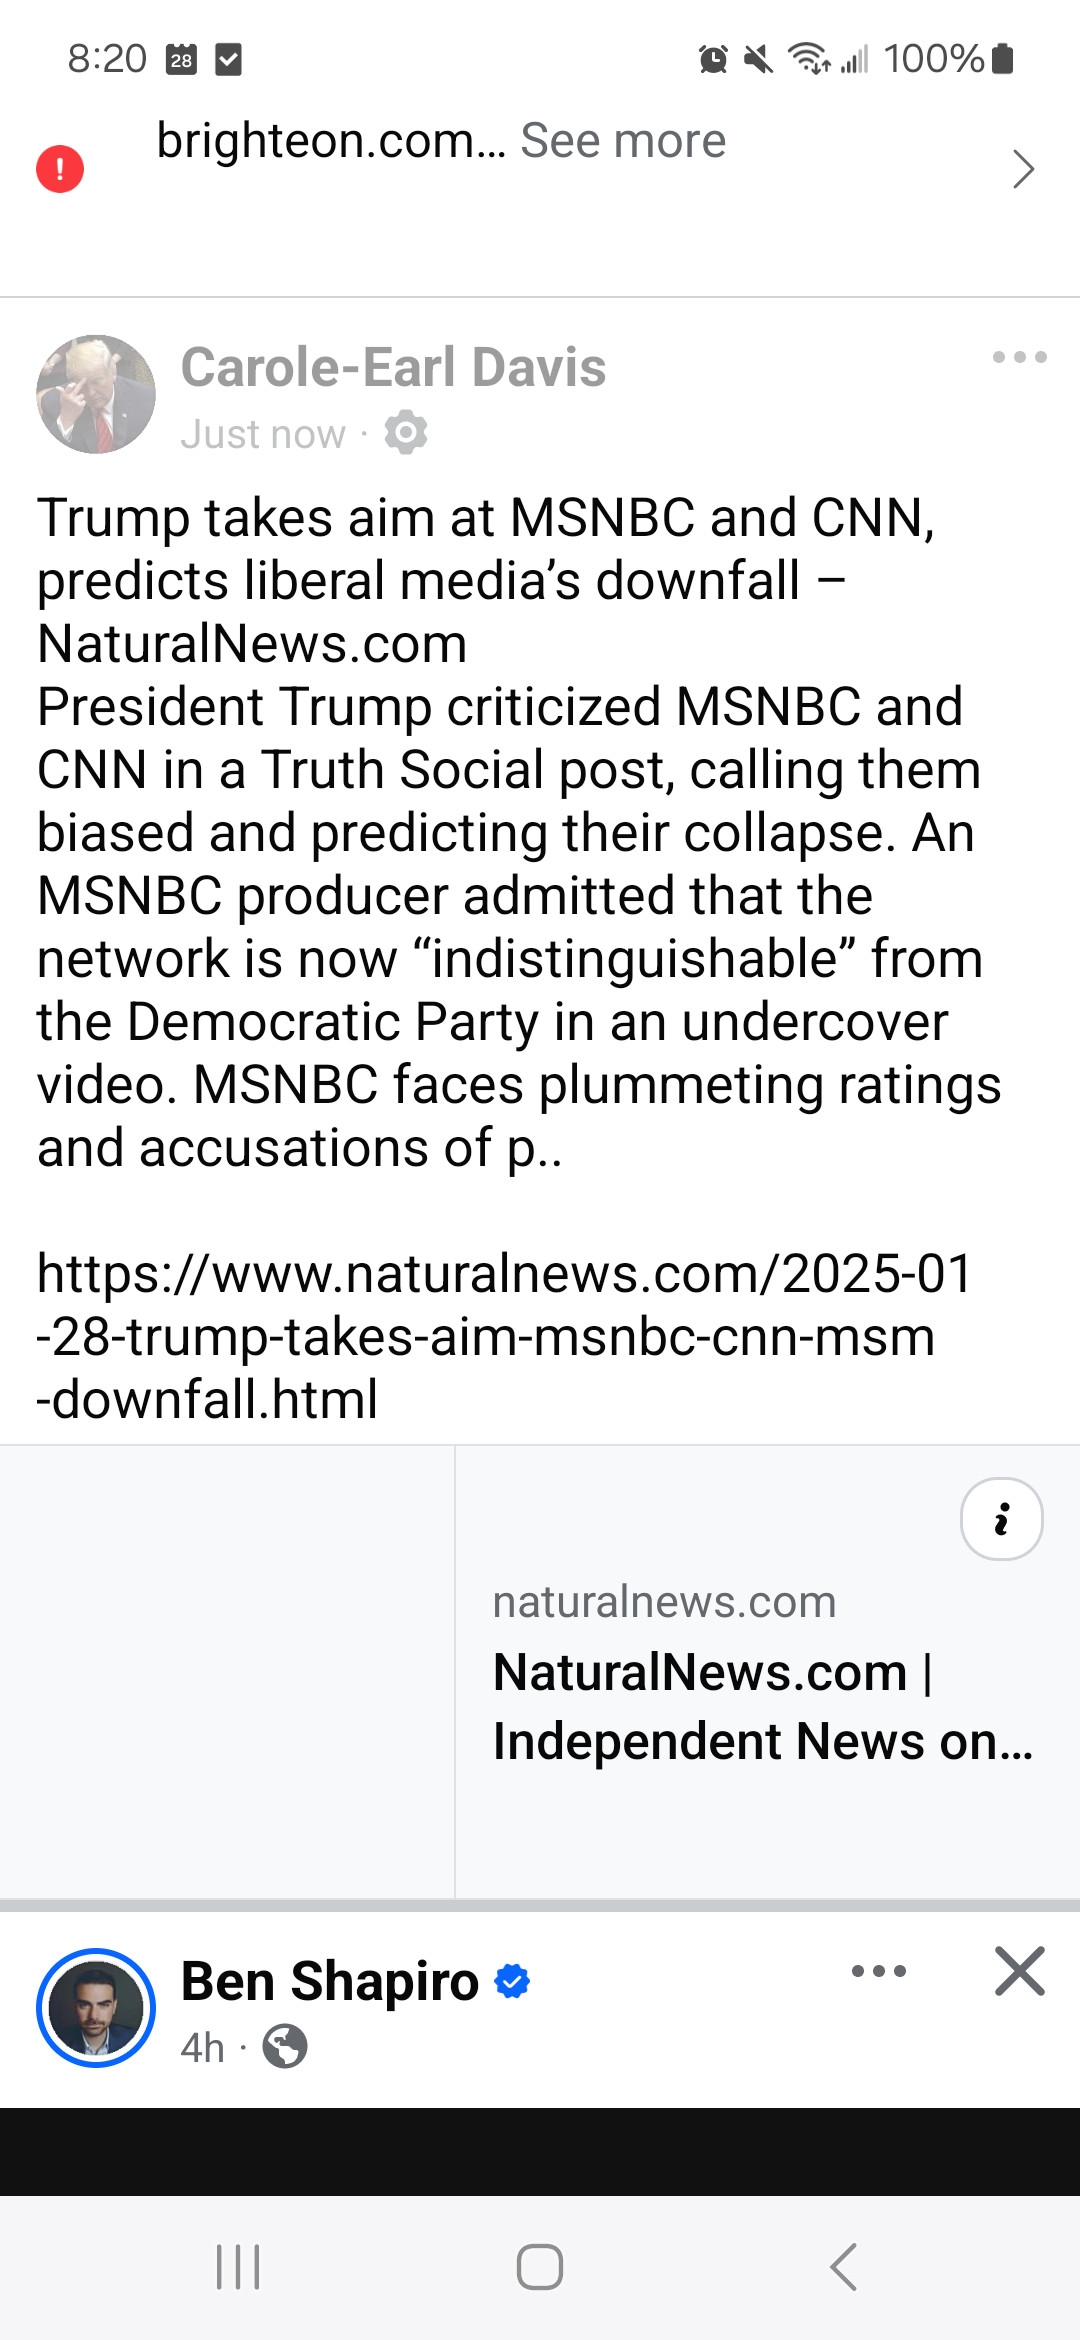Viewport: 1080px width, 2340px height.
Task: Tap Ben Shapiro's verified badge
Action: point(512,1981)
